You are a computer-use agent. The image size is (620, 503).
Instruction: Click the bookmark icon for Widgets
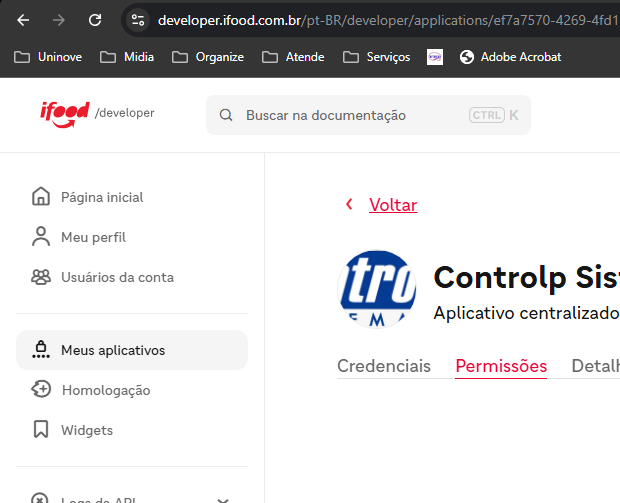click(41, 429)
